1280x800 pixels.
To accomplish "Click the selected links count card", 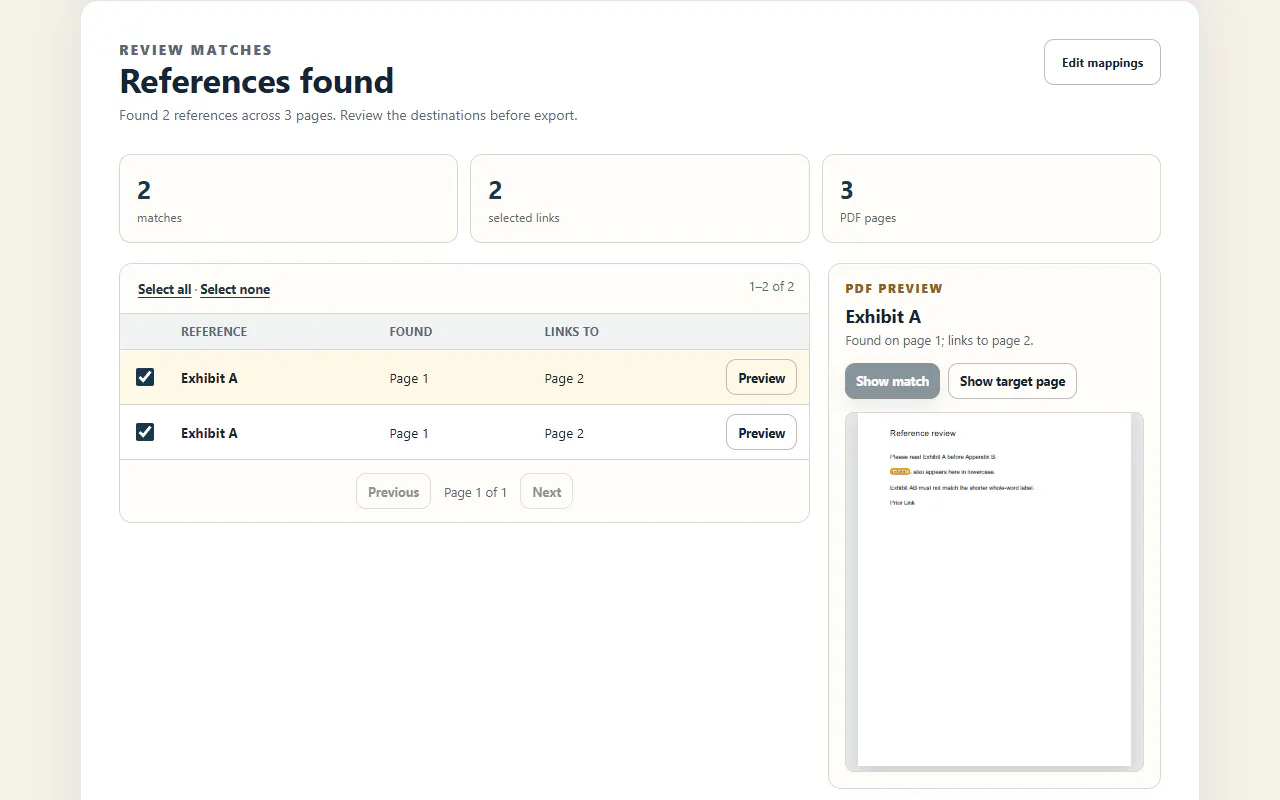I will click(x=639, y=198).
